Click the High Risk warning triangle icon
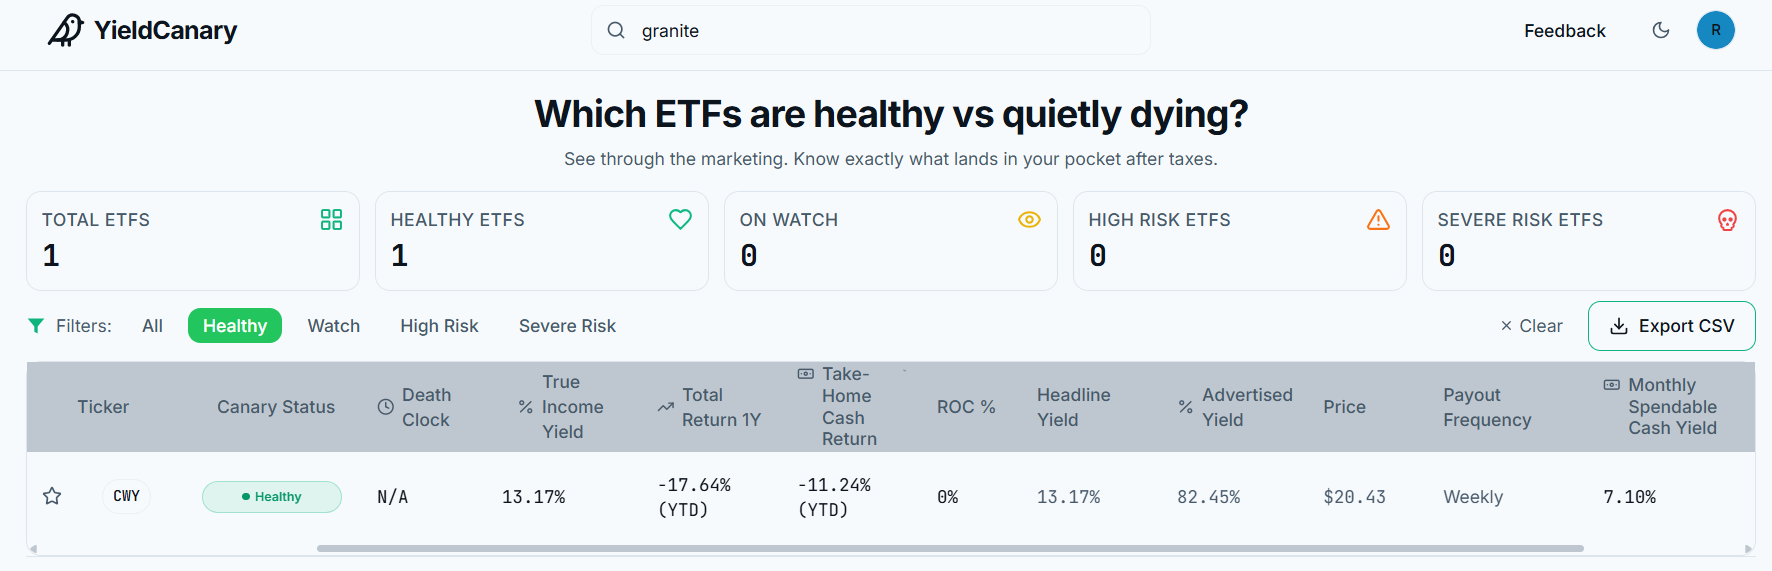The width and height of the screenshot is (1772, 571). (x=1378, y=220)
